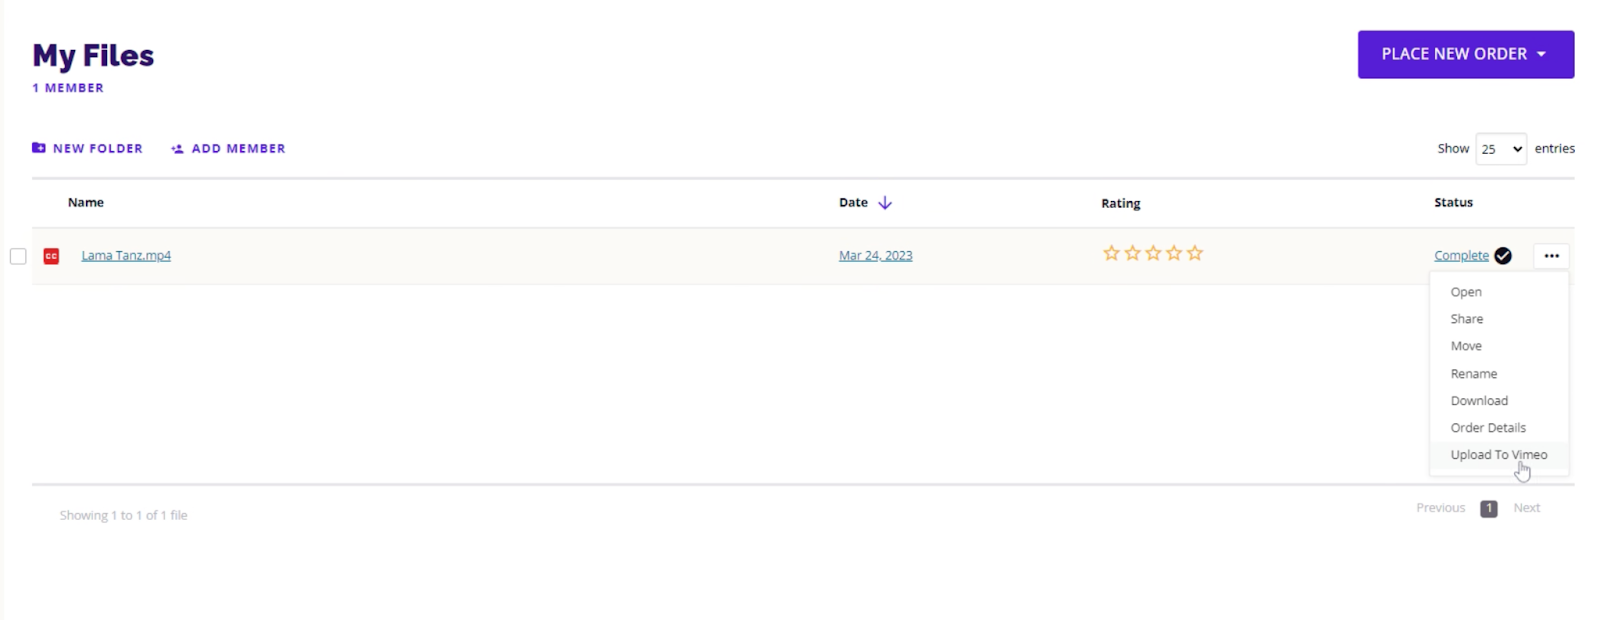Click the Complete status checkmark badge
This screenshot has height=620, width=1600.
coord(1502,256)
